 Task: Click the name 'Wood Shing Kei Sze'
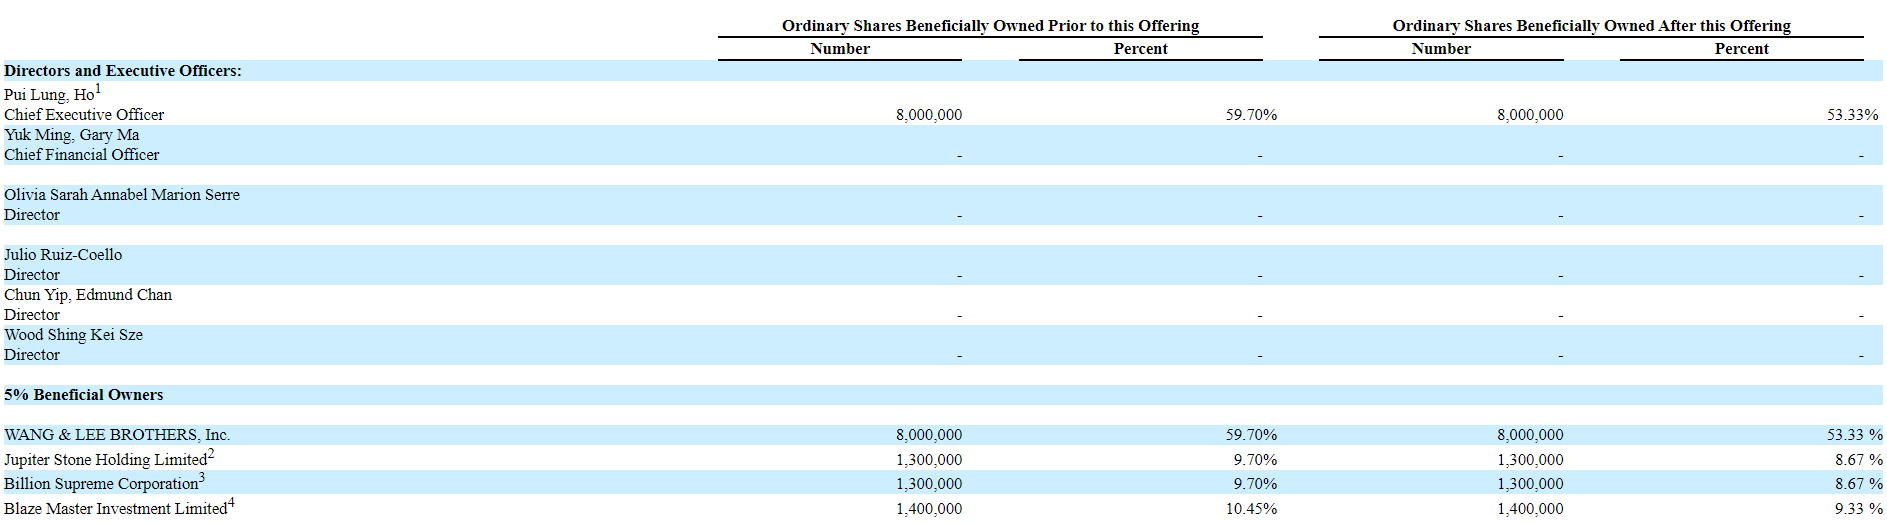click(73, 335)
